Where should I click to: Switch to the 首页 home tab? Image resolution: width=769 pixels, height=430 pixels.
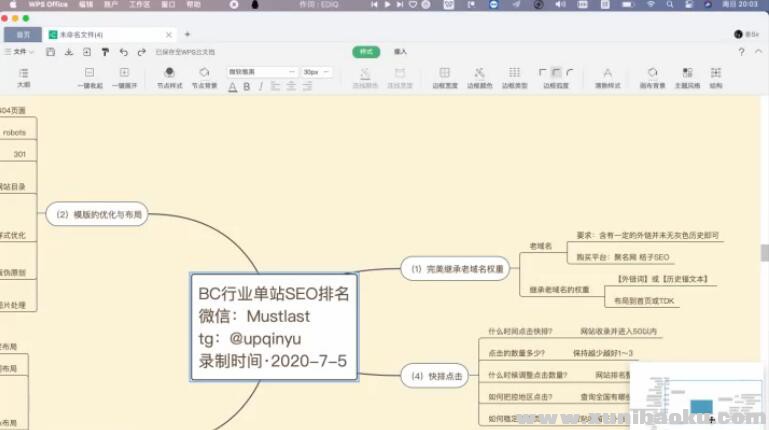(23, 34)
